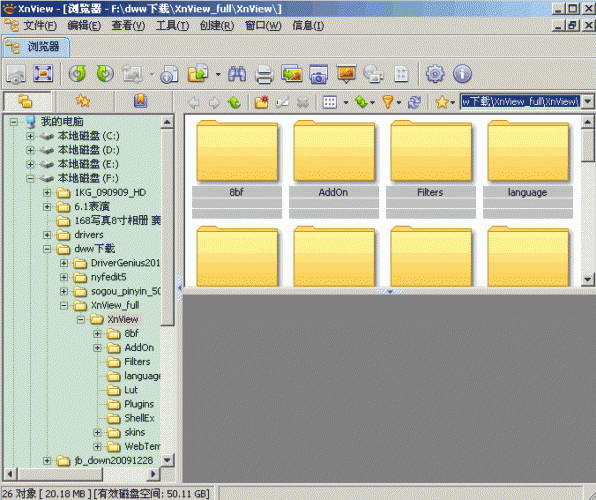This screenshot has width=596, height=500.
Task: Click the blue info about icon
Action: (x=462, y=74)
